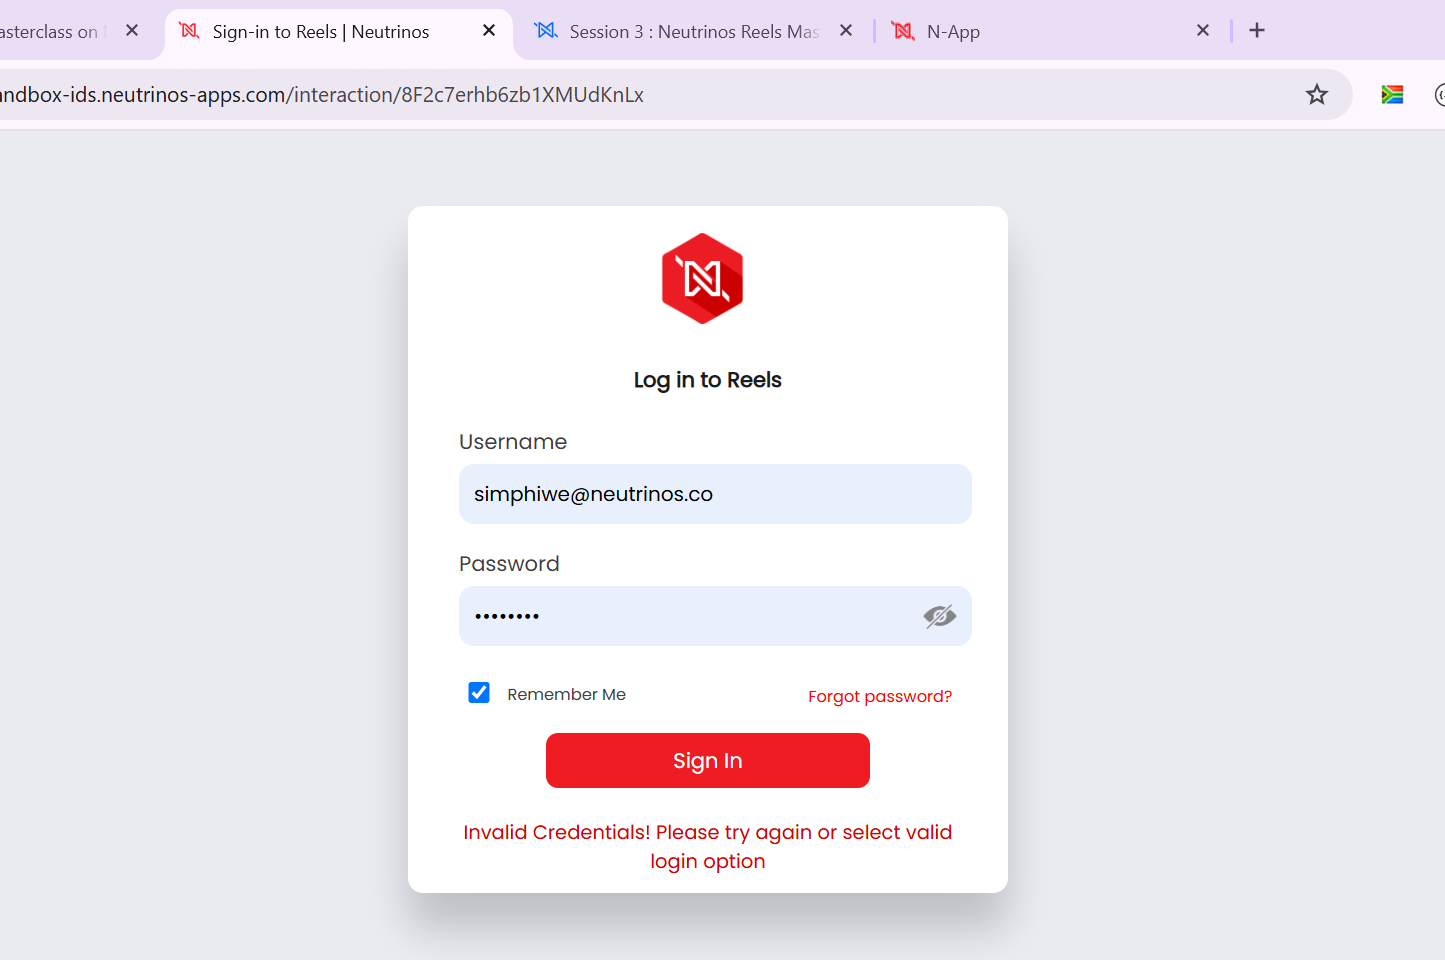The width and height of the screenshot is (1445, 960).
Task: Click the South Africa flag extension icon
Action: [1392, 95]
